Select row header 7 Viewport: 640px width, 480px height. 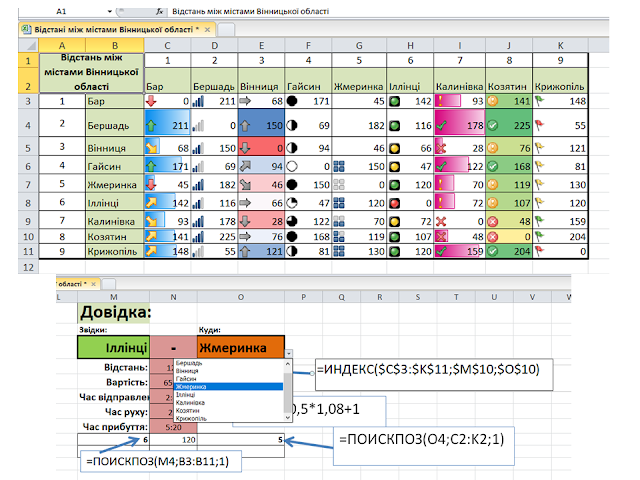pyautogui.click(x=28, y=185)
